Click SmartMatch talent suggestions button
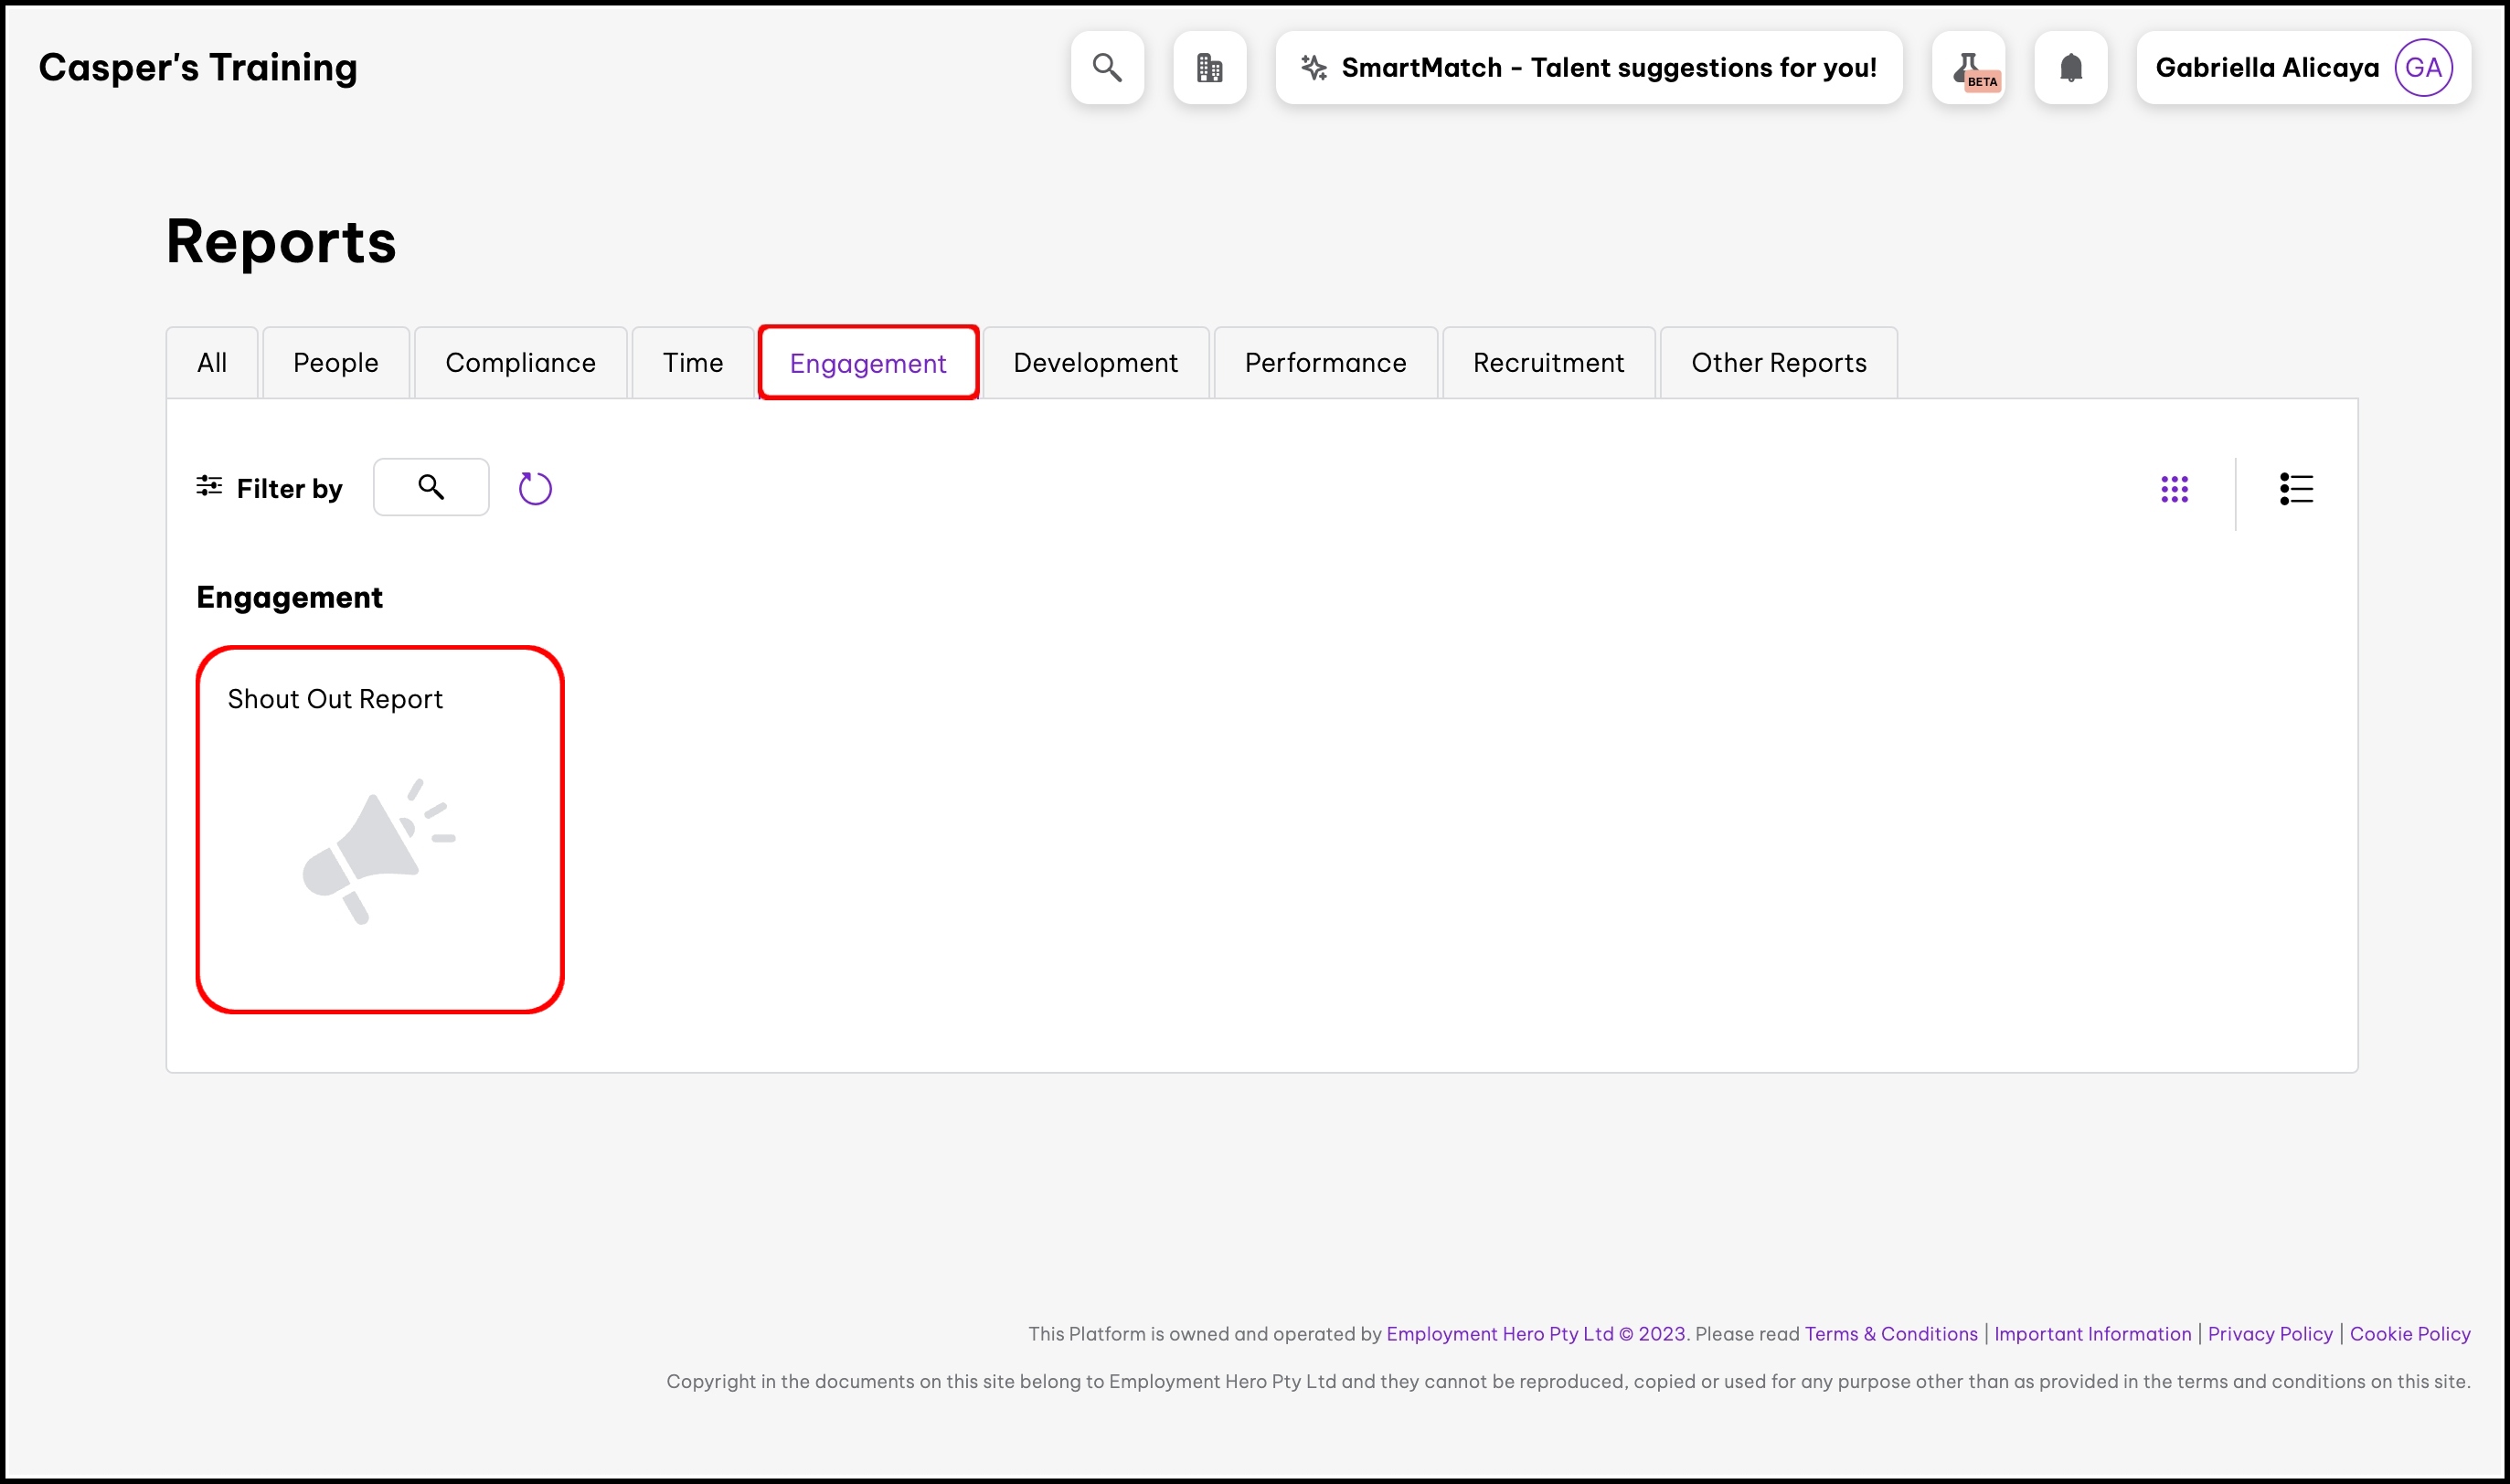Image resolution: width=2510 pixels, height=1484 pixels. coord(1588,68)
